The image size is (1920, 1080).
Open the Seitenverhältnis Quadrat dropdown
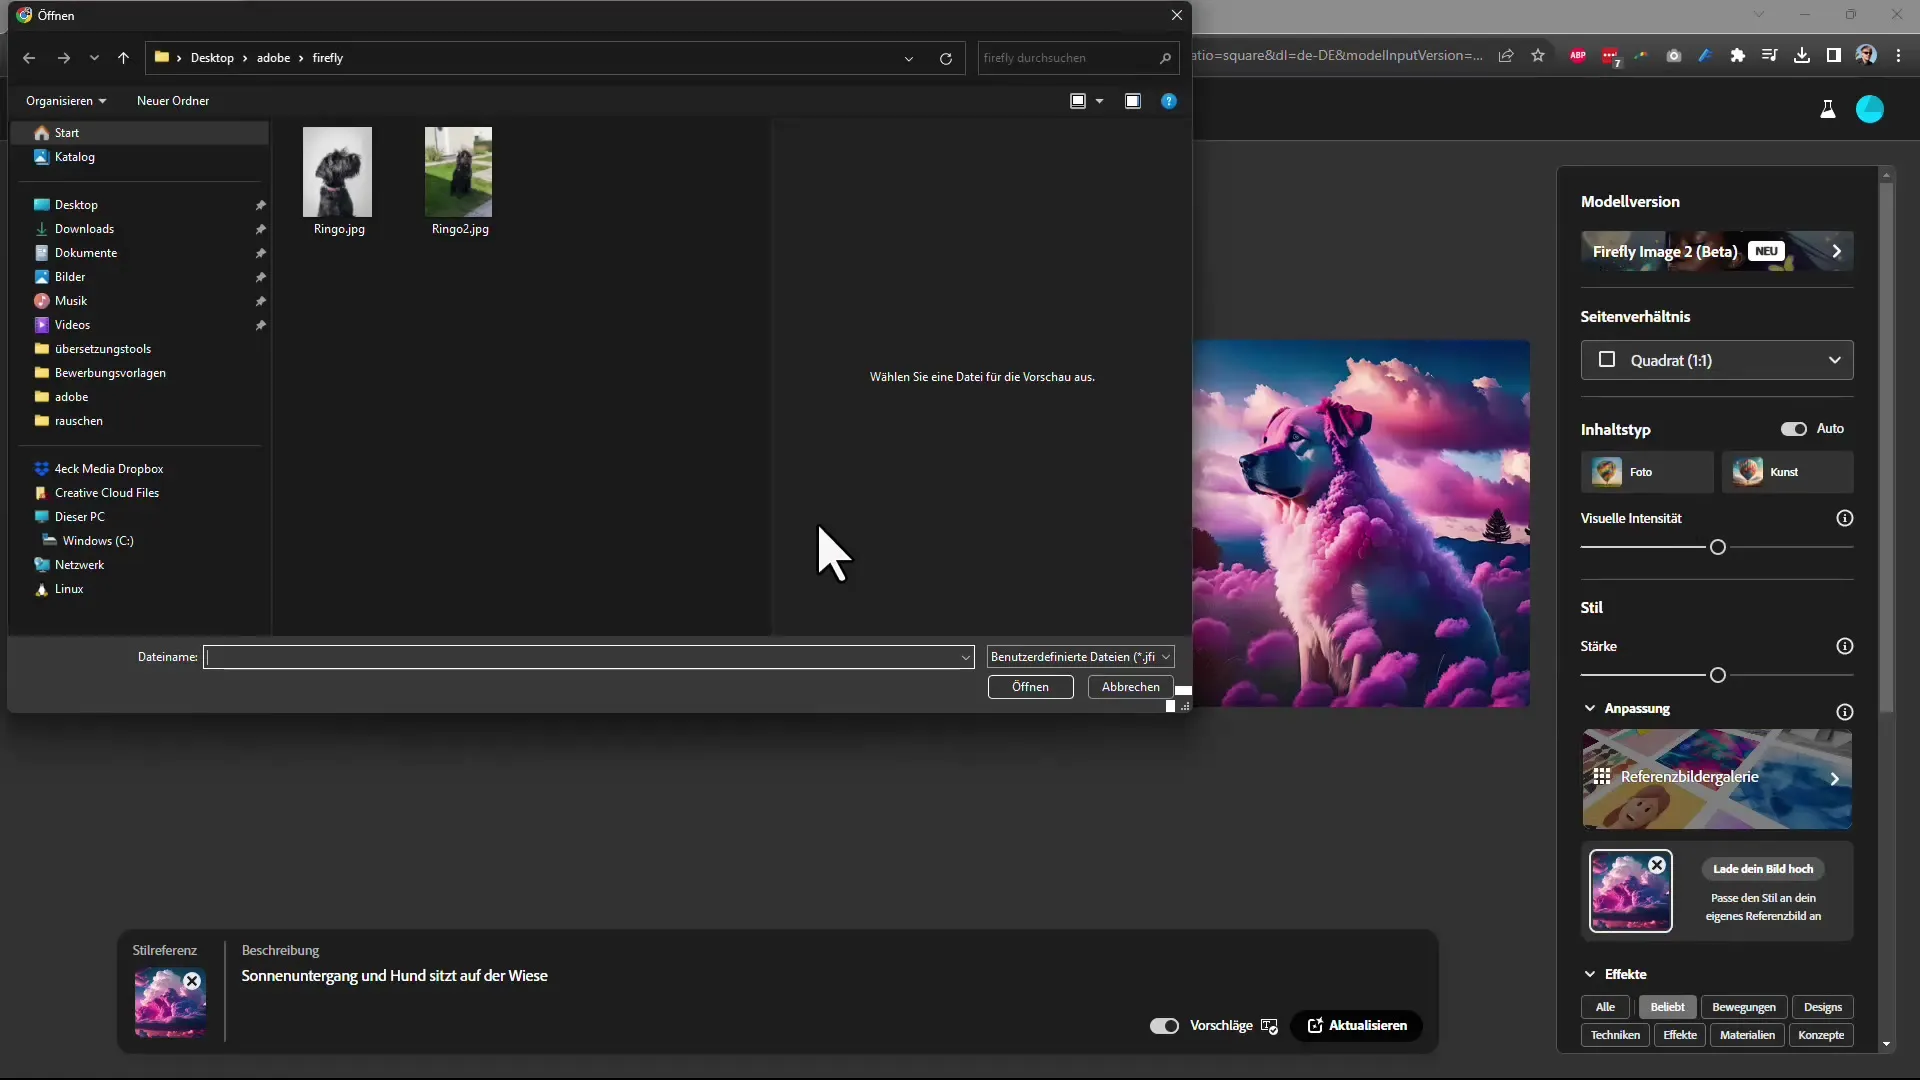[1716, 360]
